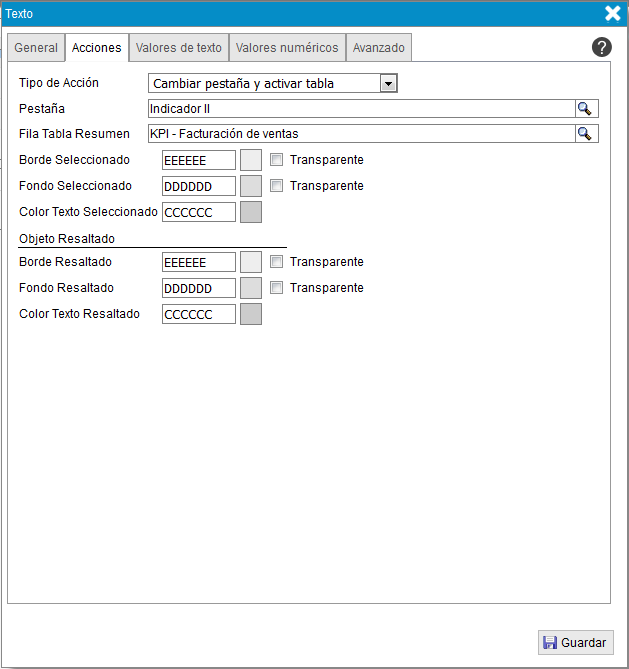Open the help question mark icon
629x669 pixels.
[x=601, y=47]
